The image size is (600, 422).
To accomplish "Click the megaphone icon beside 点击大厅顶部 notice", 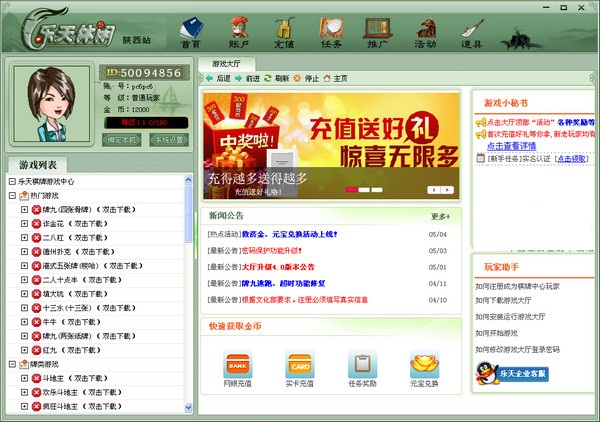I will 481,122.
